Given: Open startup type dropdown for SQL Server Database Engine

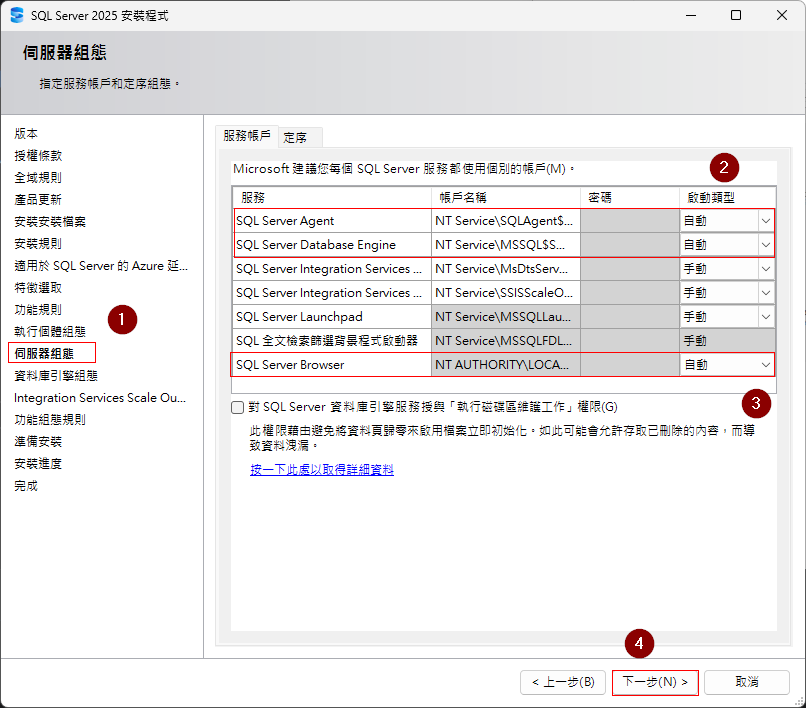Looking at the screenshot, I should click(x=766, y=245).
